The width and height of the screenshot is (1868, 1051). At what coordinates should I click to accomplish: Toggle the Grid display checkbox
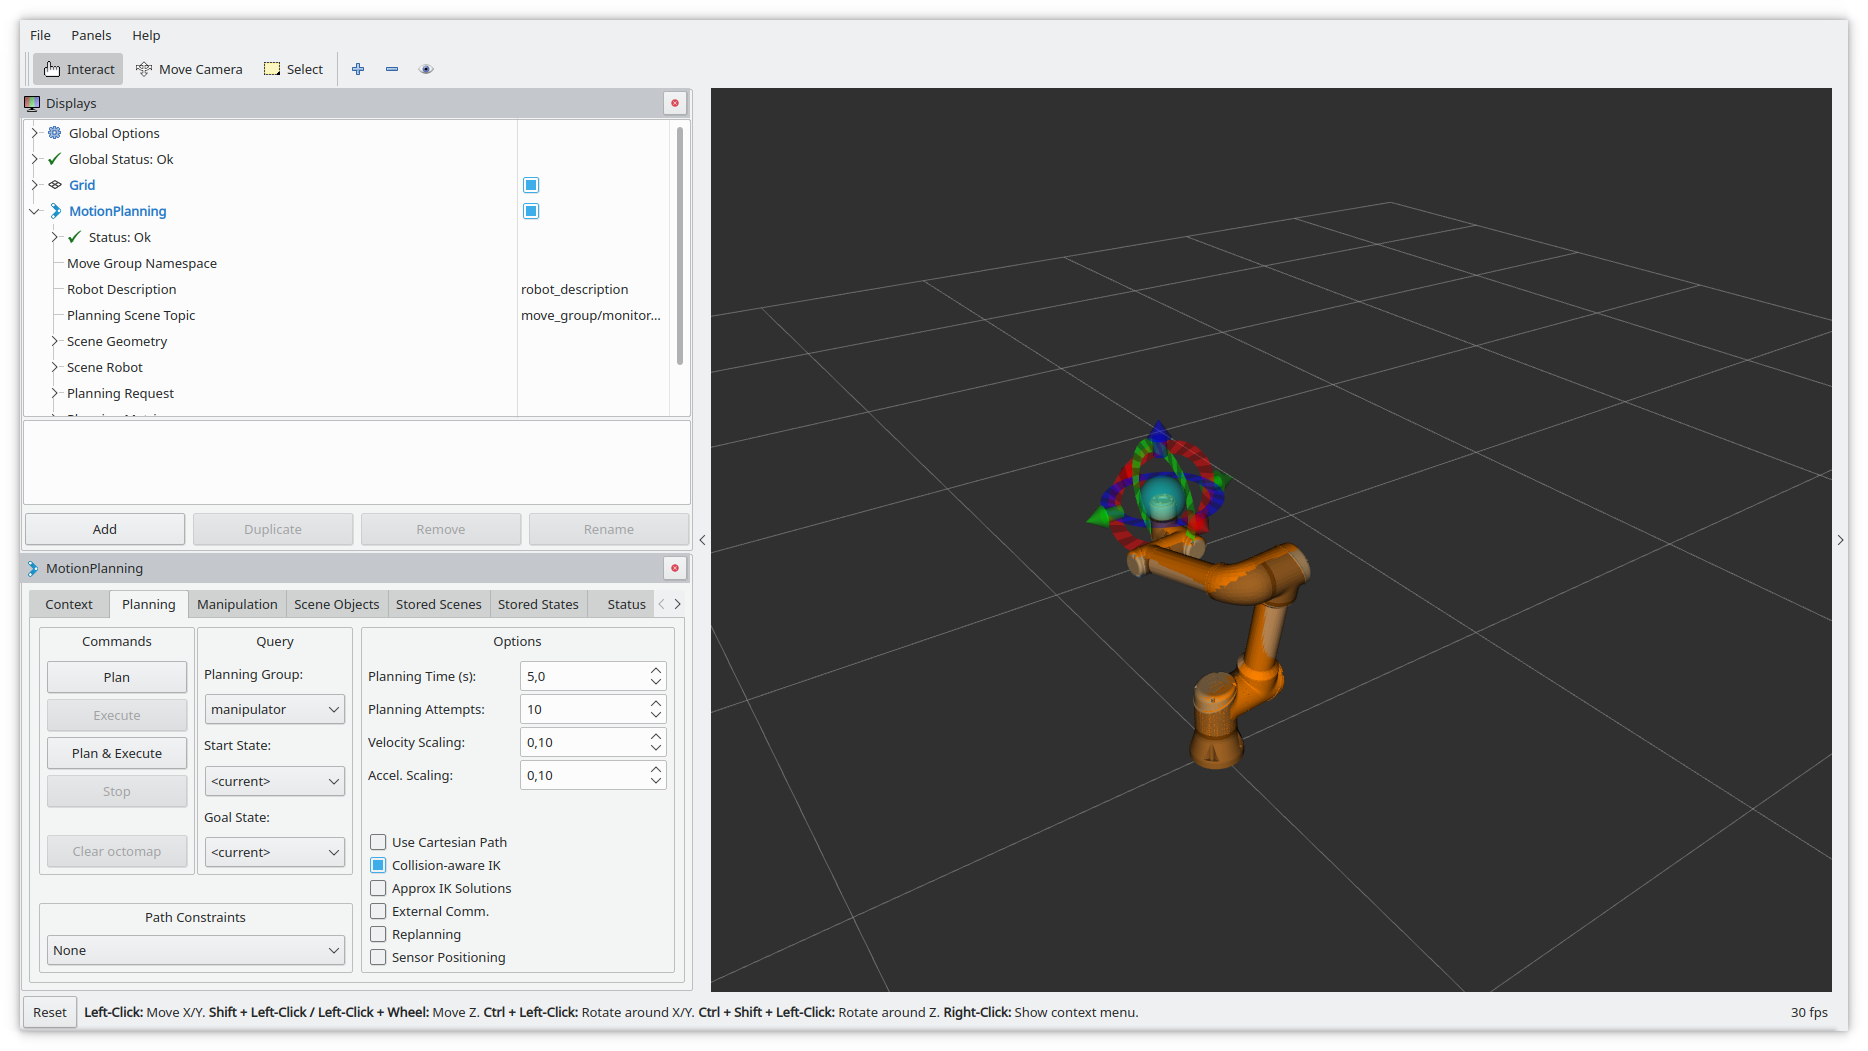tap(531, 185)
